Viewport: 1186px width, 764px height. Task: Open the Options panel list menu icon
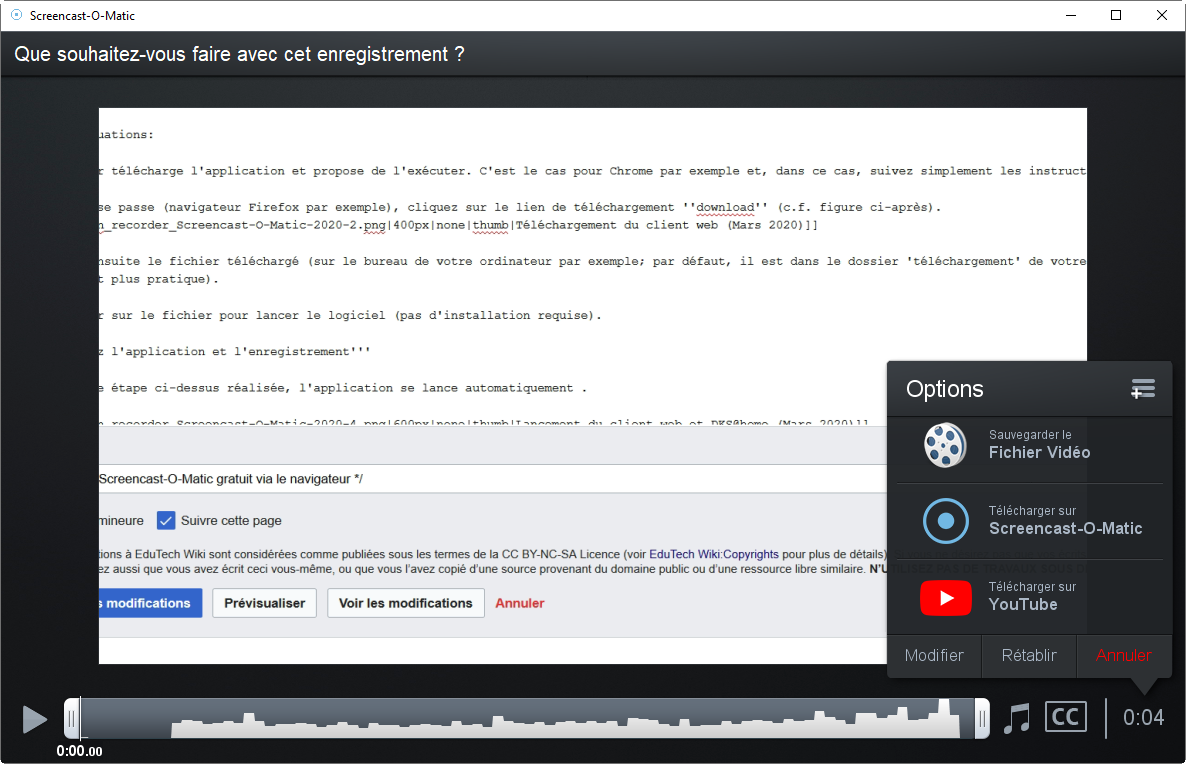(x=1143, y=389)
